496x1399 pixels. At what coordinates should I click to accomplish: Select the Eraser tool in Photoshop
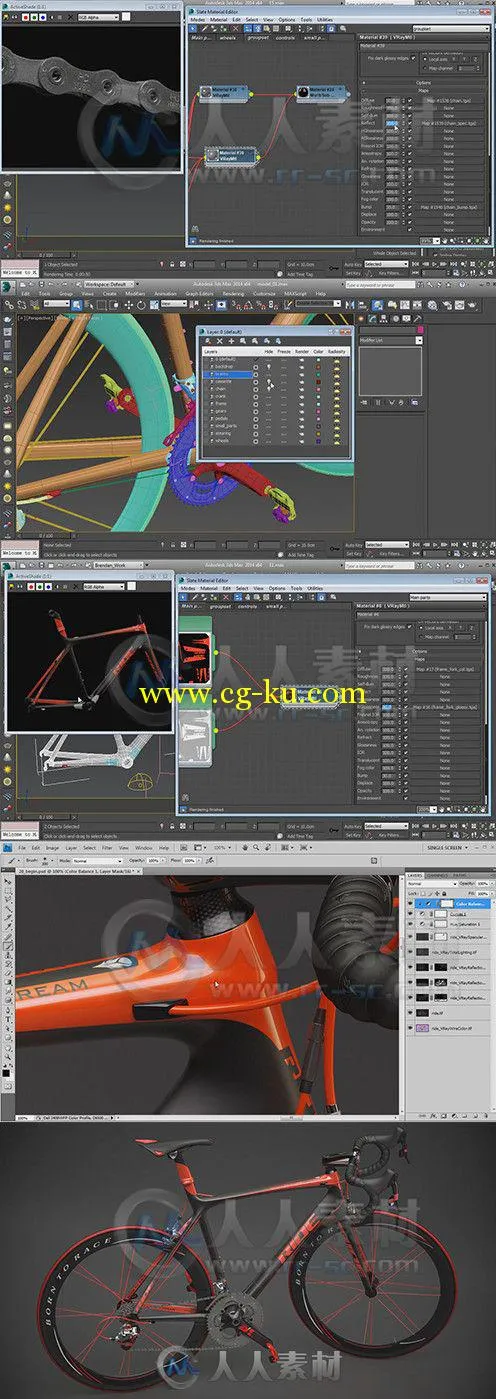[8, 973]
